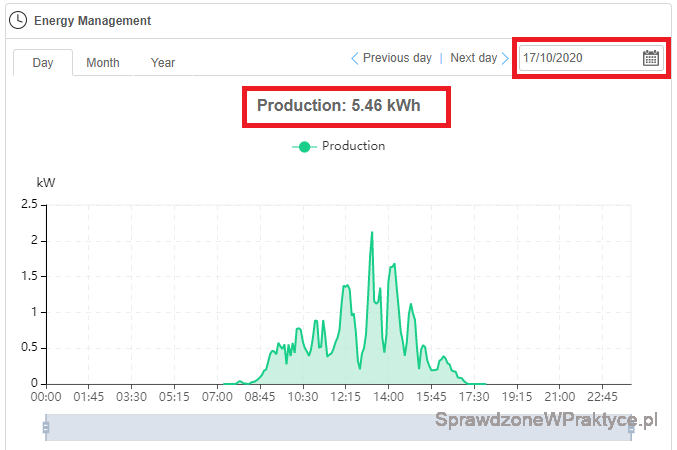677x450 pixels.
Task: Click the highest production peak on chart
Action: tap(372, 233)
